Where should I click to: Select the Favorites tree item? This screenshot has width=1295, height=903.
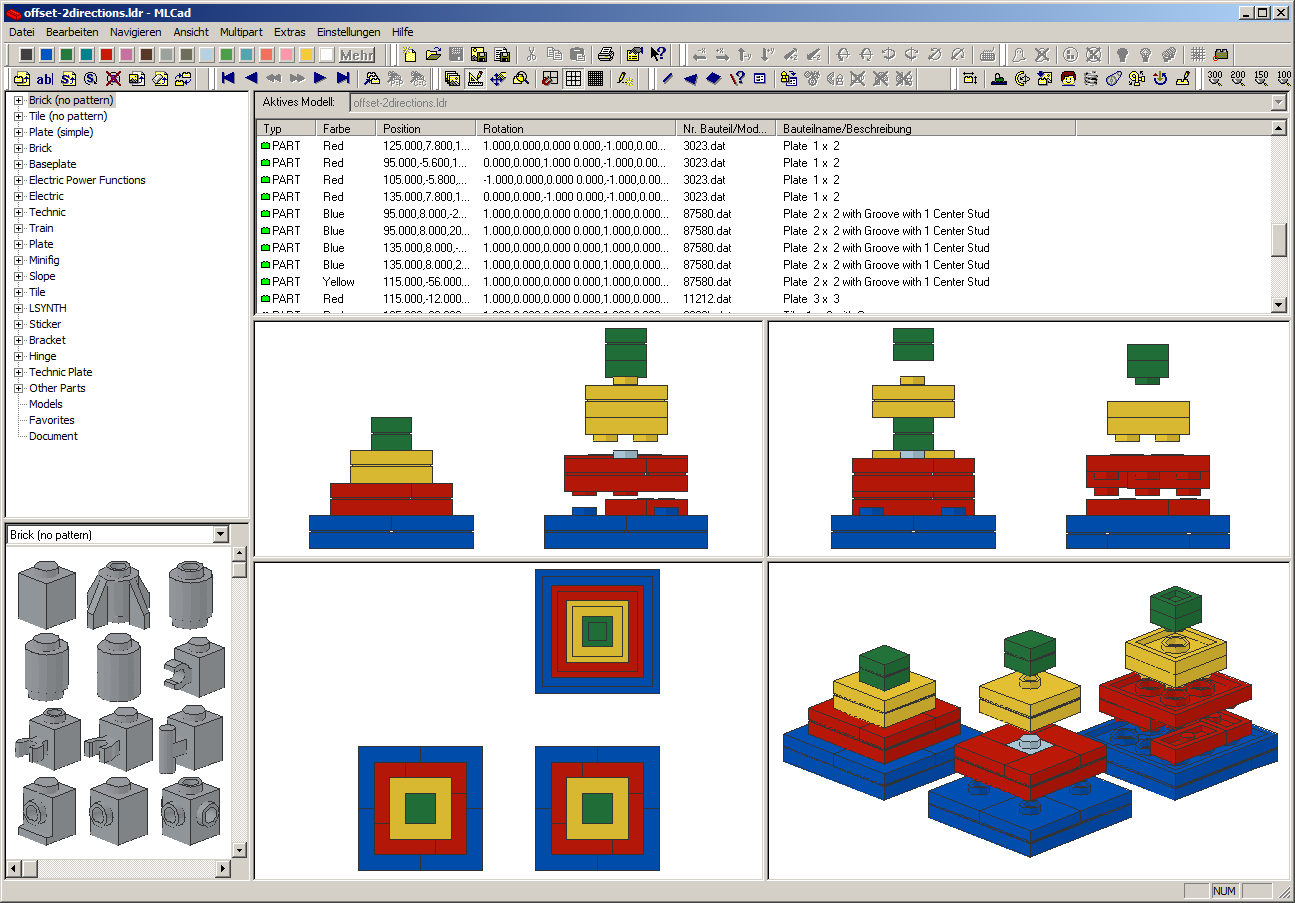coord(51,420)
